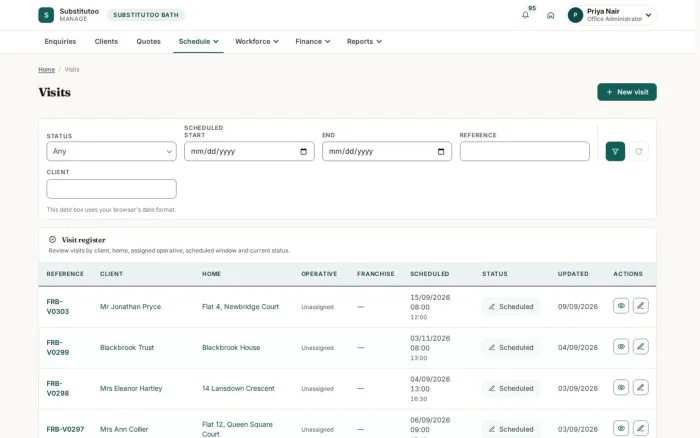Open the Clients tab
The height and width of the screenshot is (438, 700).
pyautogui.click(x=106, y=42)
